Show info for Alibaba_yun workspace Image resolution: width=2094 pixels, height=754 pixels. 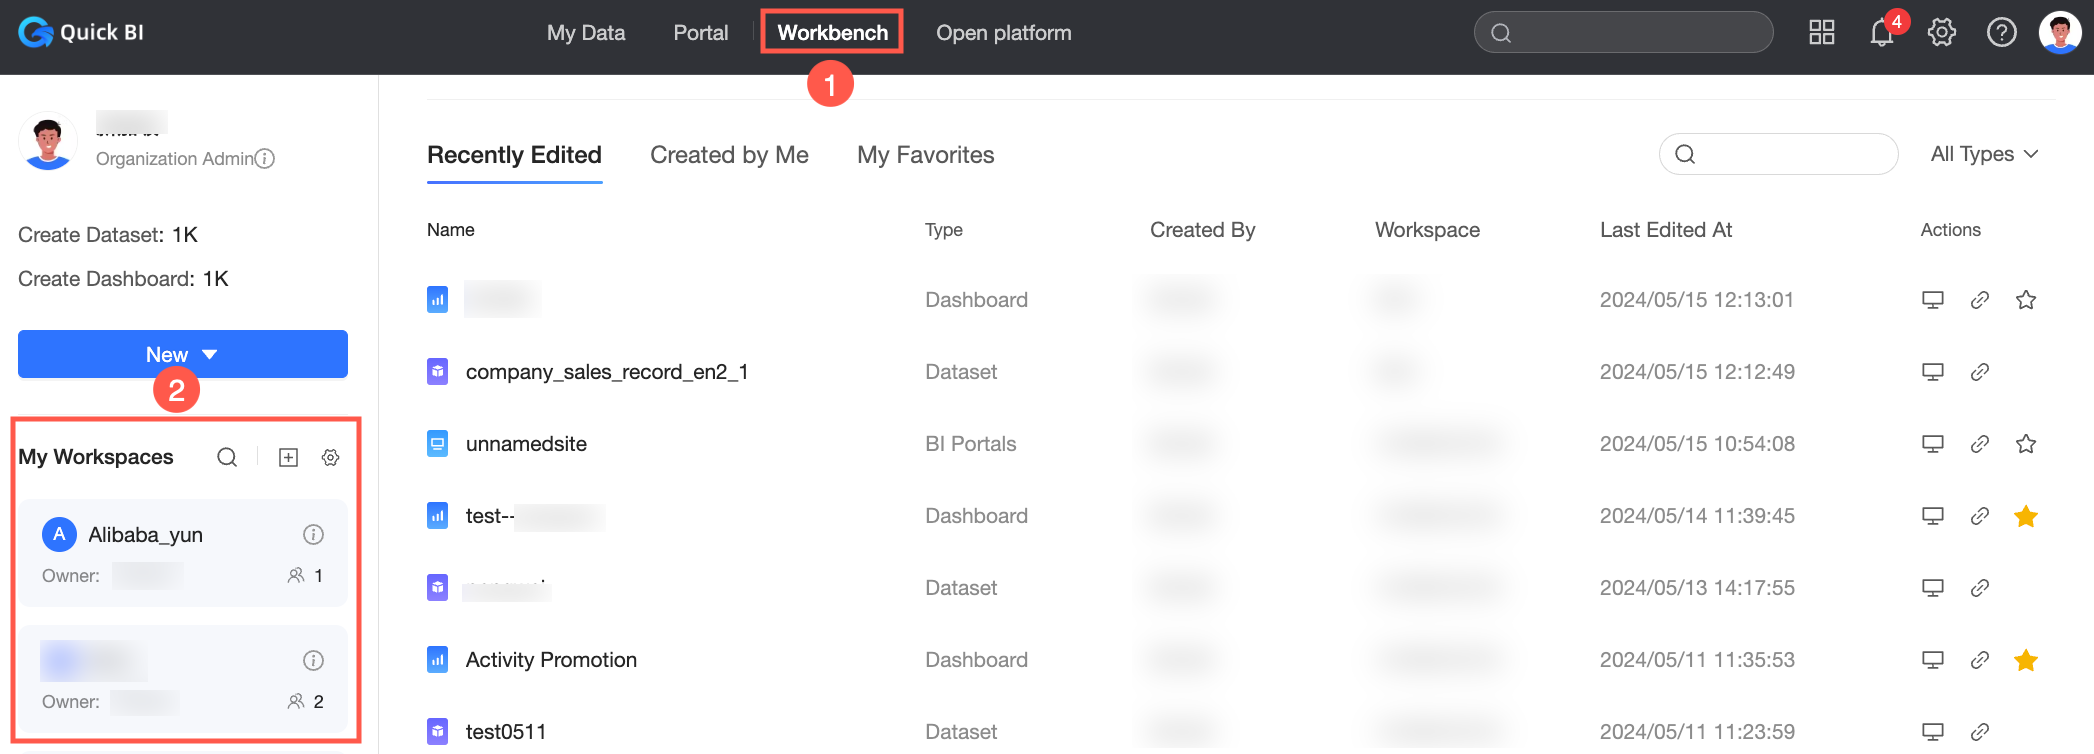(313, 535)
